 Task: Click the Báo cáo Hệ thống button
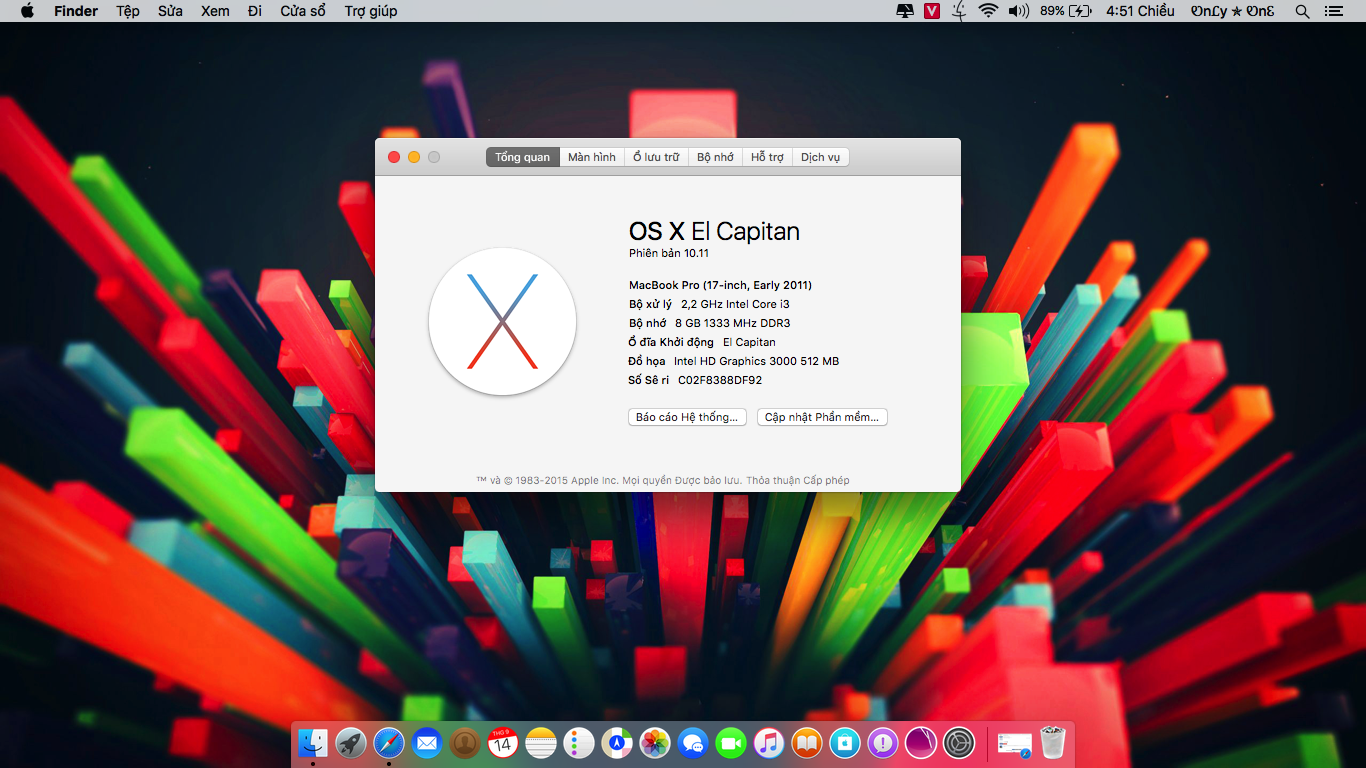687,417
